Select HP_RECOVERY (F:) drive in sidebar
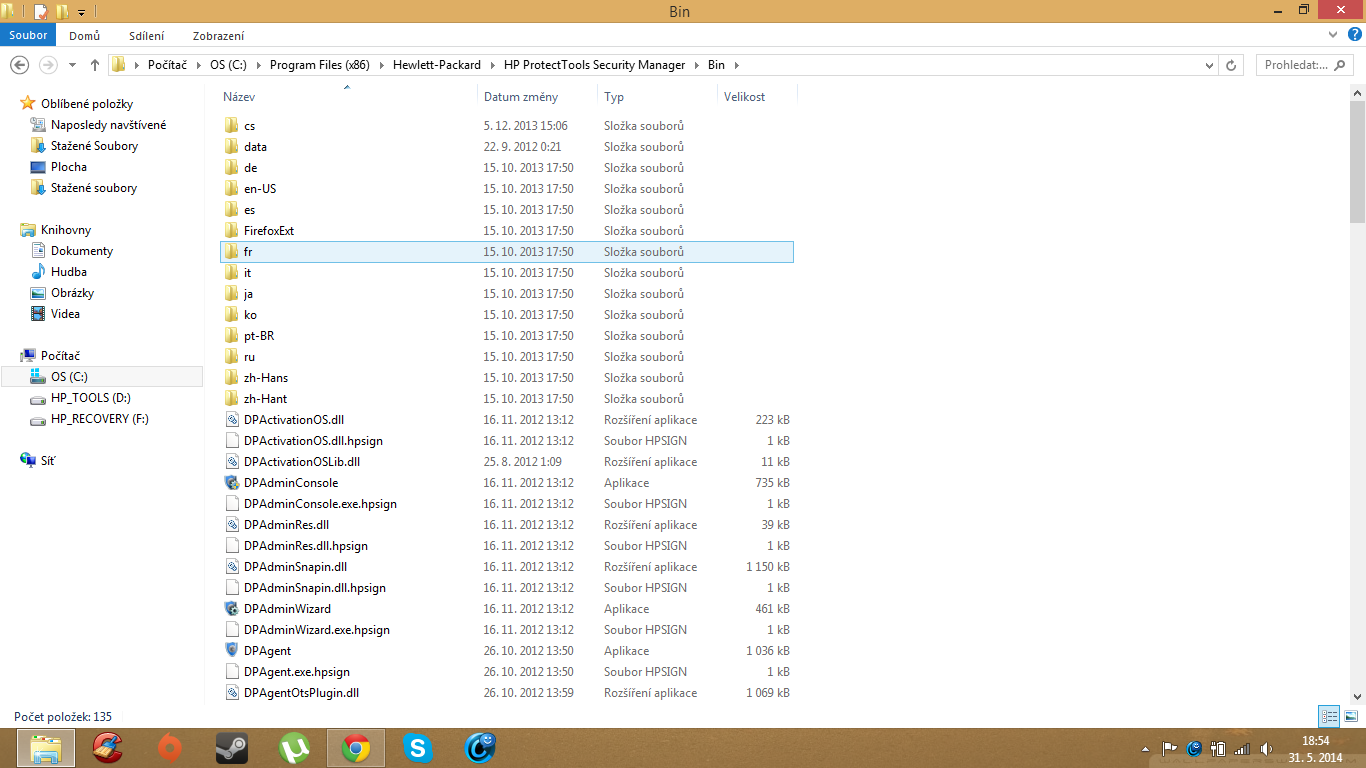 (100, 419)
